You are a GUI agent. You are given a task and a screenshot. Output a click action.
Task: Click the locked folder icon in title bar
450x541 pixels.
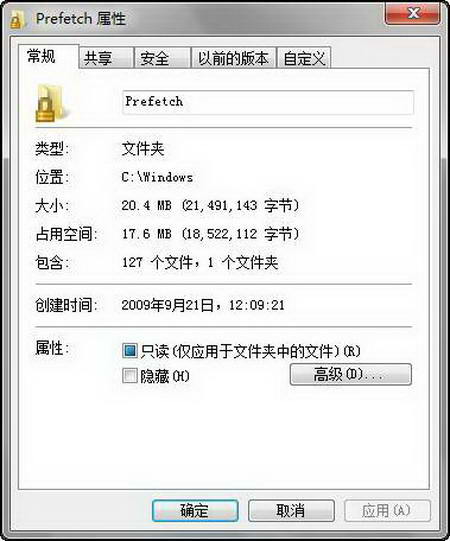coord(18,19)
